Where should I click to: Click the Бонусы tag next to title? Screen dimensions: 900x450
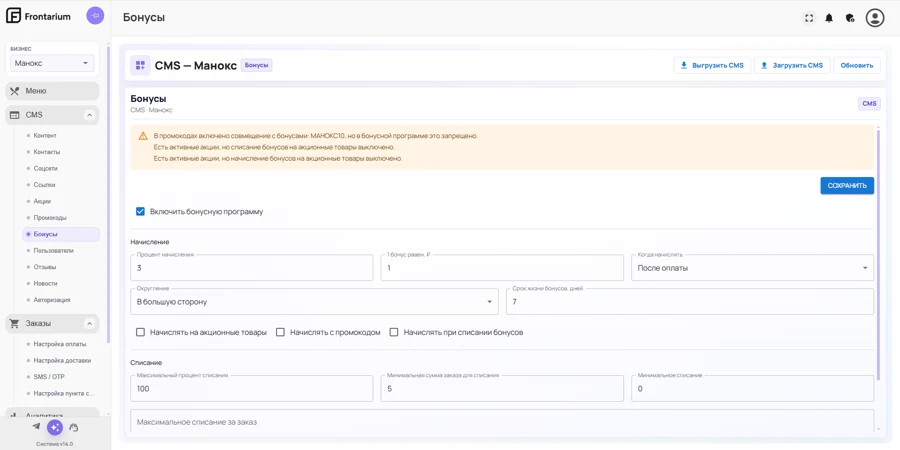coord(256,65)
